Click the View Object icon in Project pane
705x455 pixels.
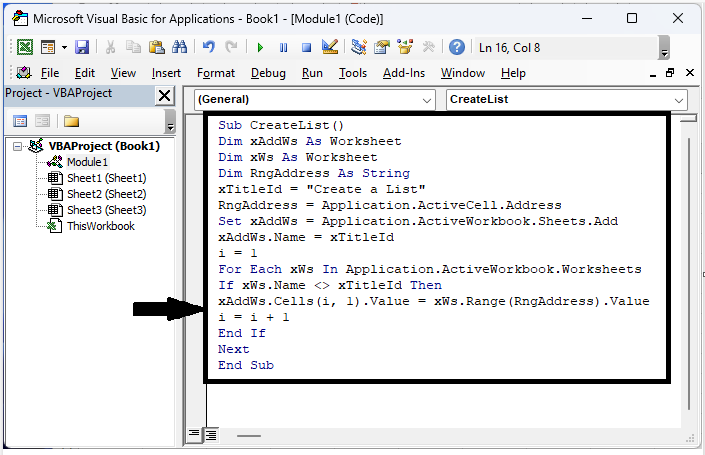(x=43, y=121)
